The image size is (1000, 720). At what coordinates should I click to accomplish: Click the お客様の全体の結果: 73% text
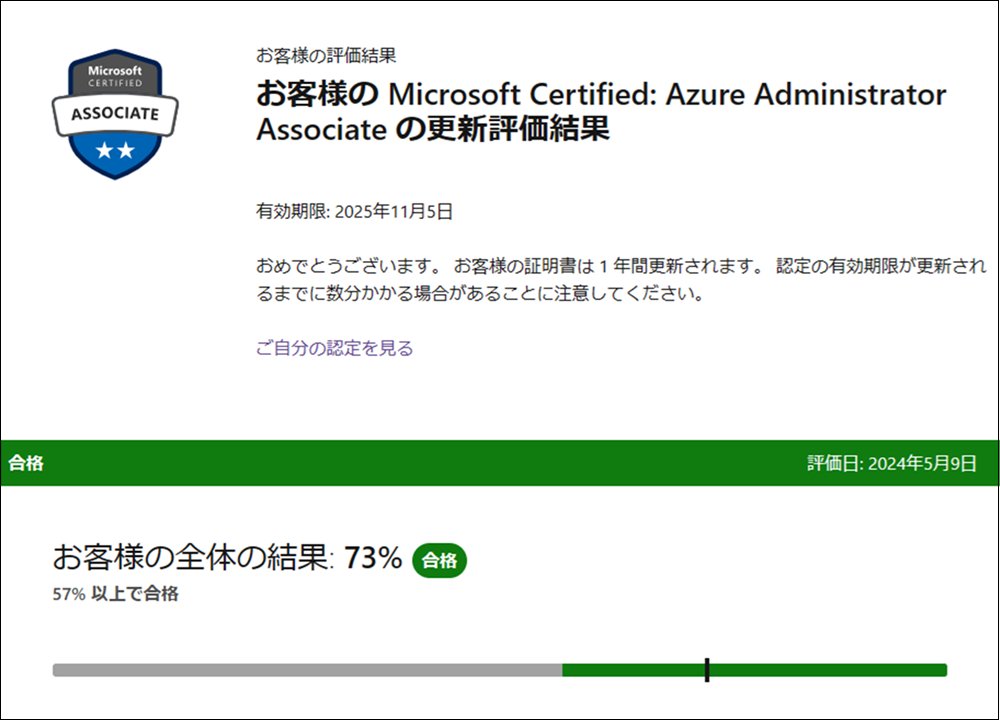pos(228,557)
